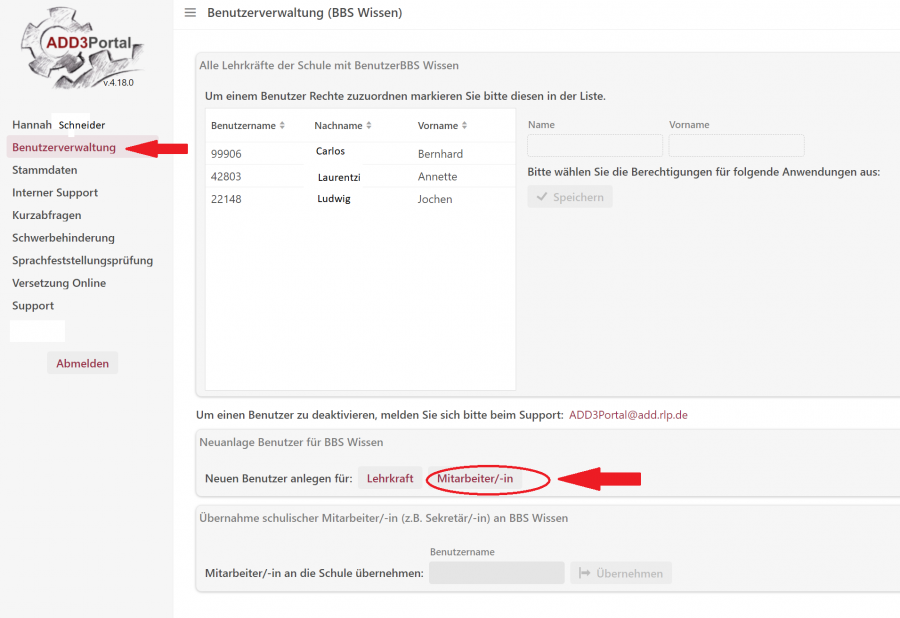Navigate to Versetzung Online

tap(59, 283)
